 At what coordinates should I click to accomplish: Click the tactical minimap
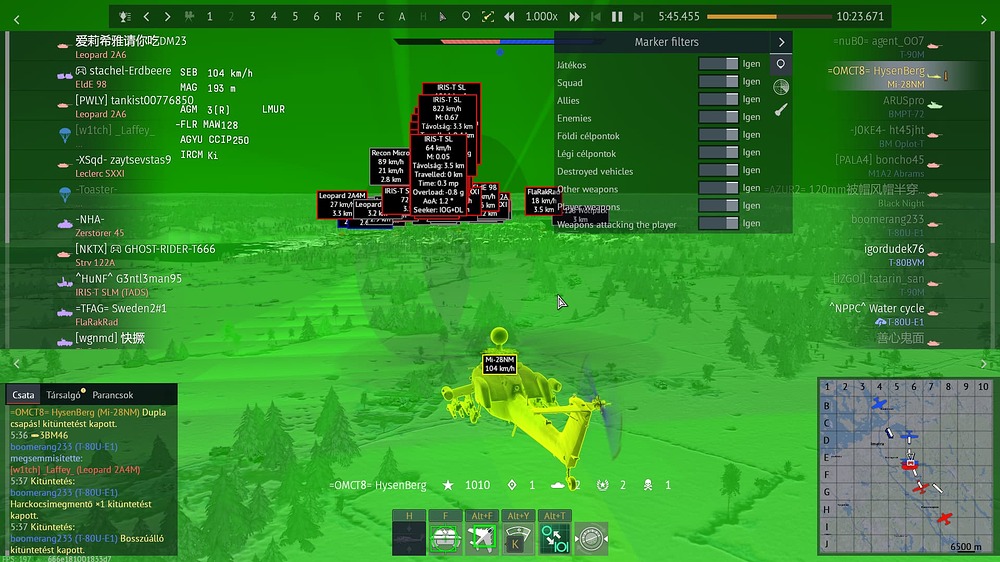pos(906,466)
